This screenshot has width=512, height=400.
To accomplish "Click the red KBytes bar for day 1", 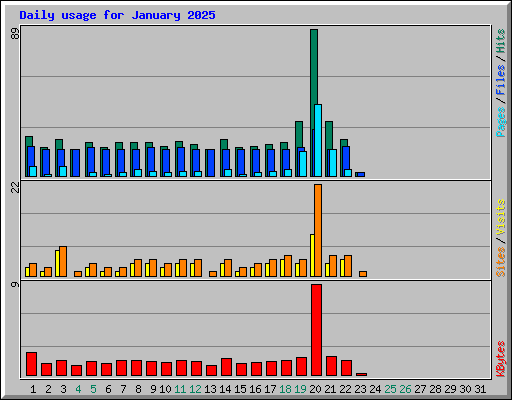I will (31, 364).
